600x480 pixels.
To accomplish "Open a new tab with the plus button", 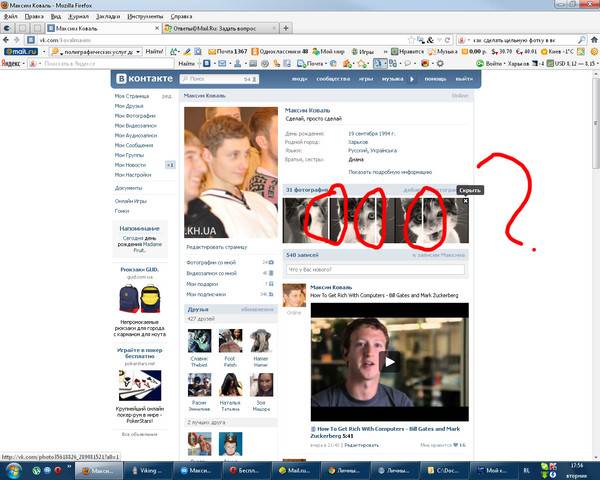I will (x=286, y=28).
